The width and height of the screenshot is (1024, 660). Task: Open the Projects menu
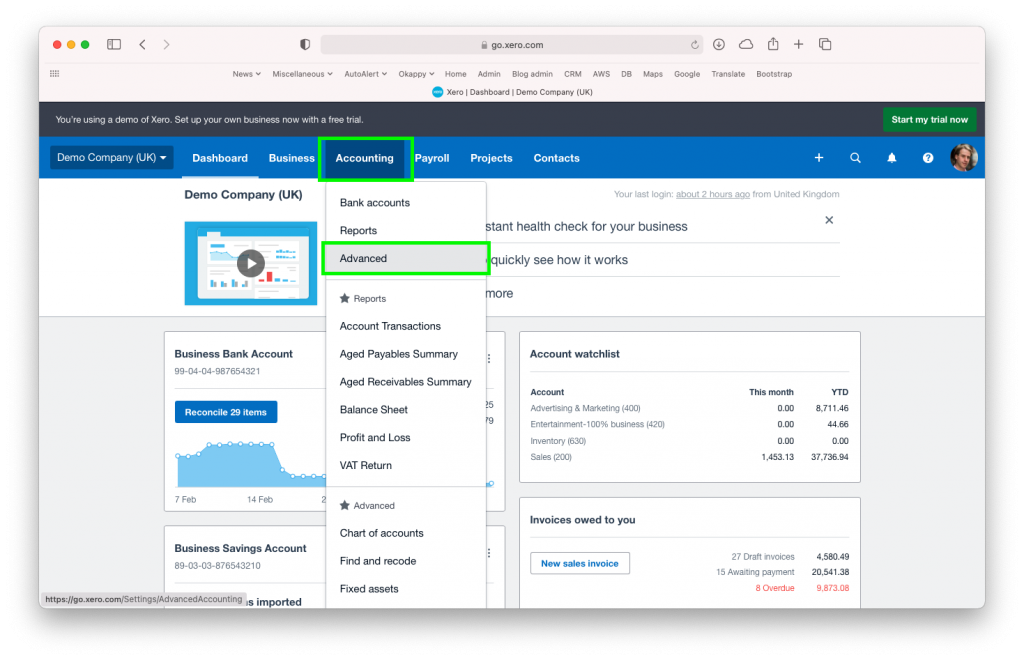click(491, 158)
